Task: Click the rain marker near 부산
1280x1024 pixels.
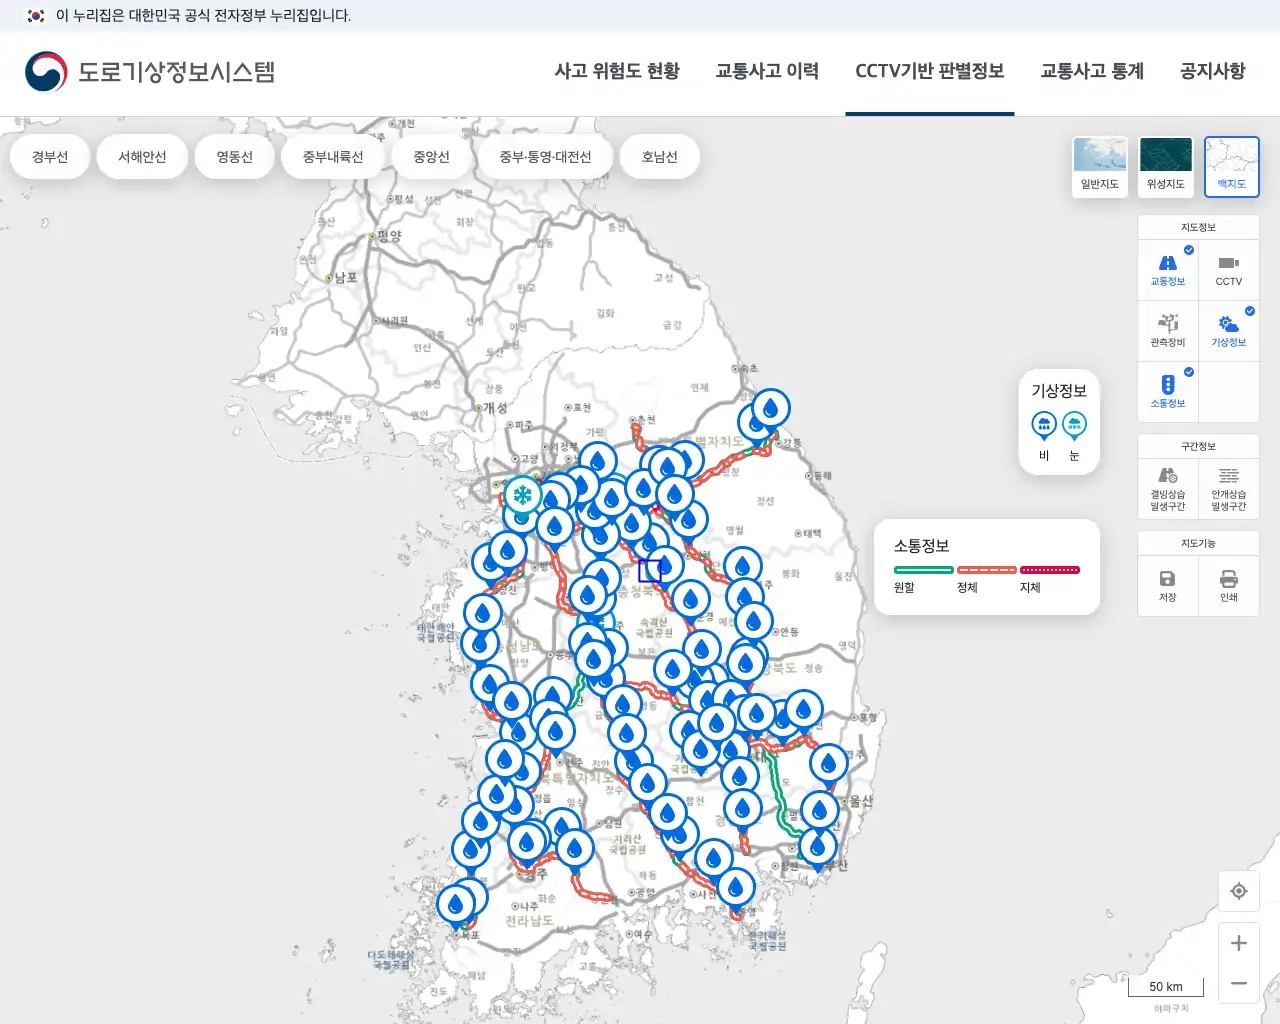Action: tap(817, 848)
